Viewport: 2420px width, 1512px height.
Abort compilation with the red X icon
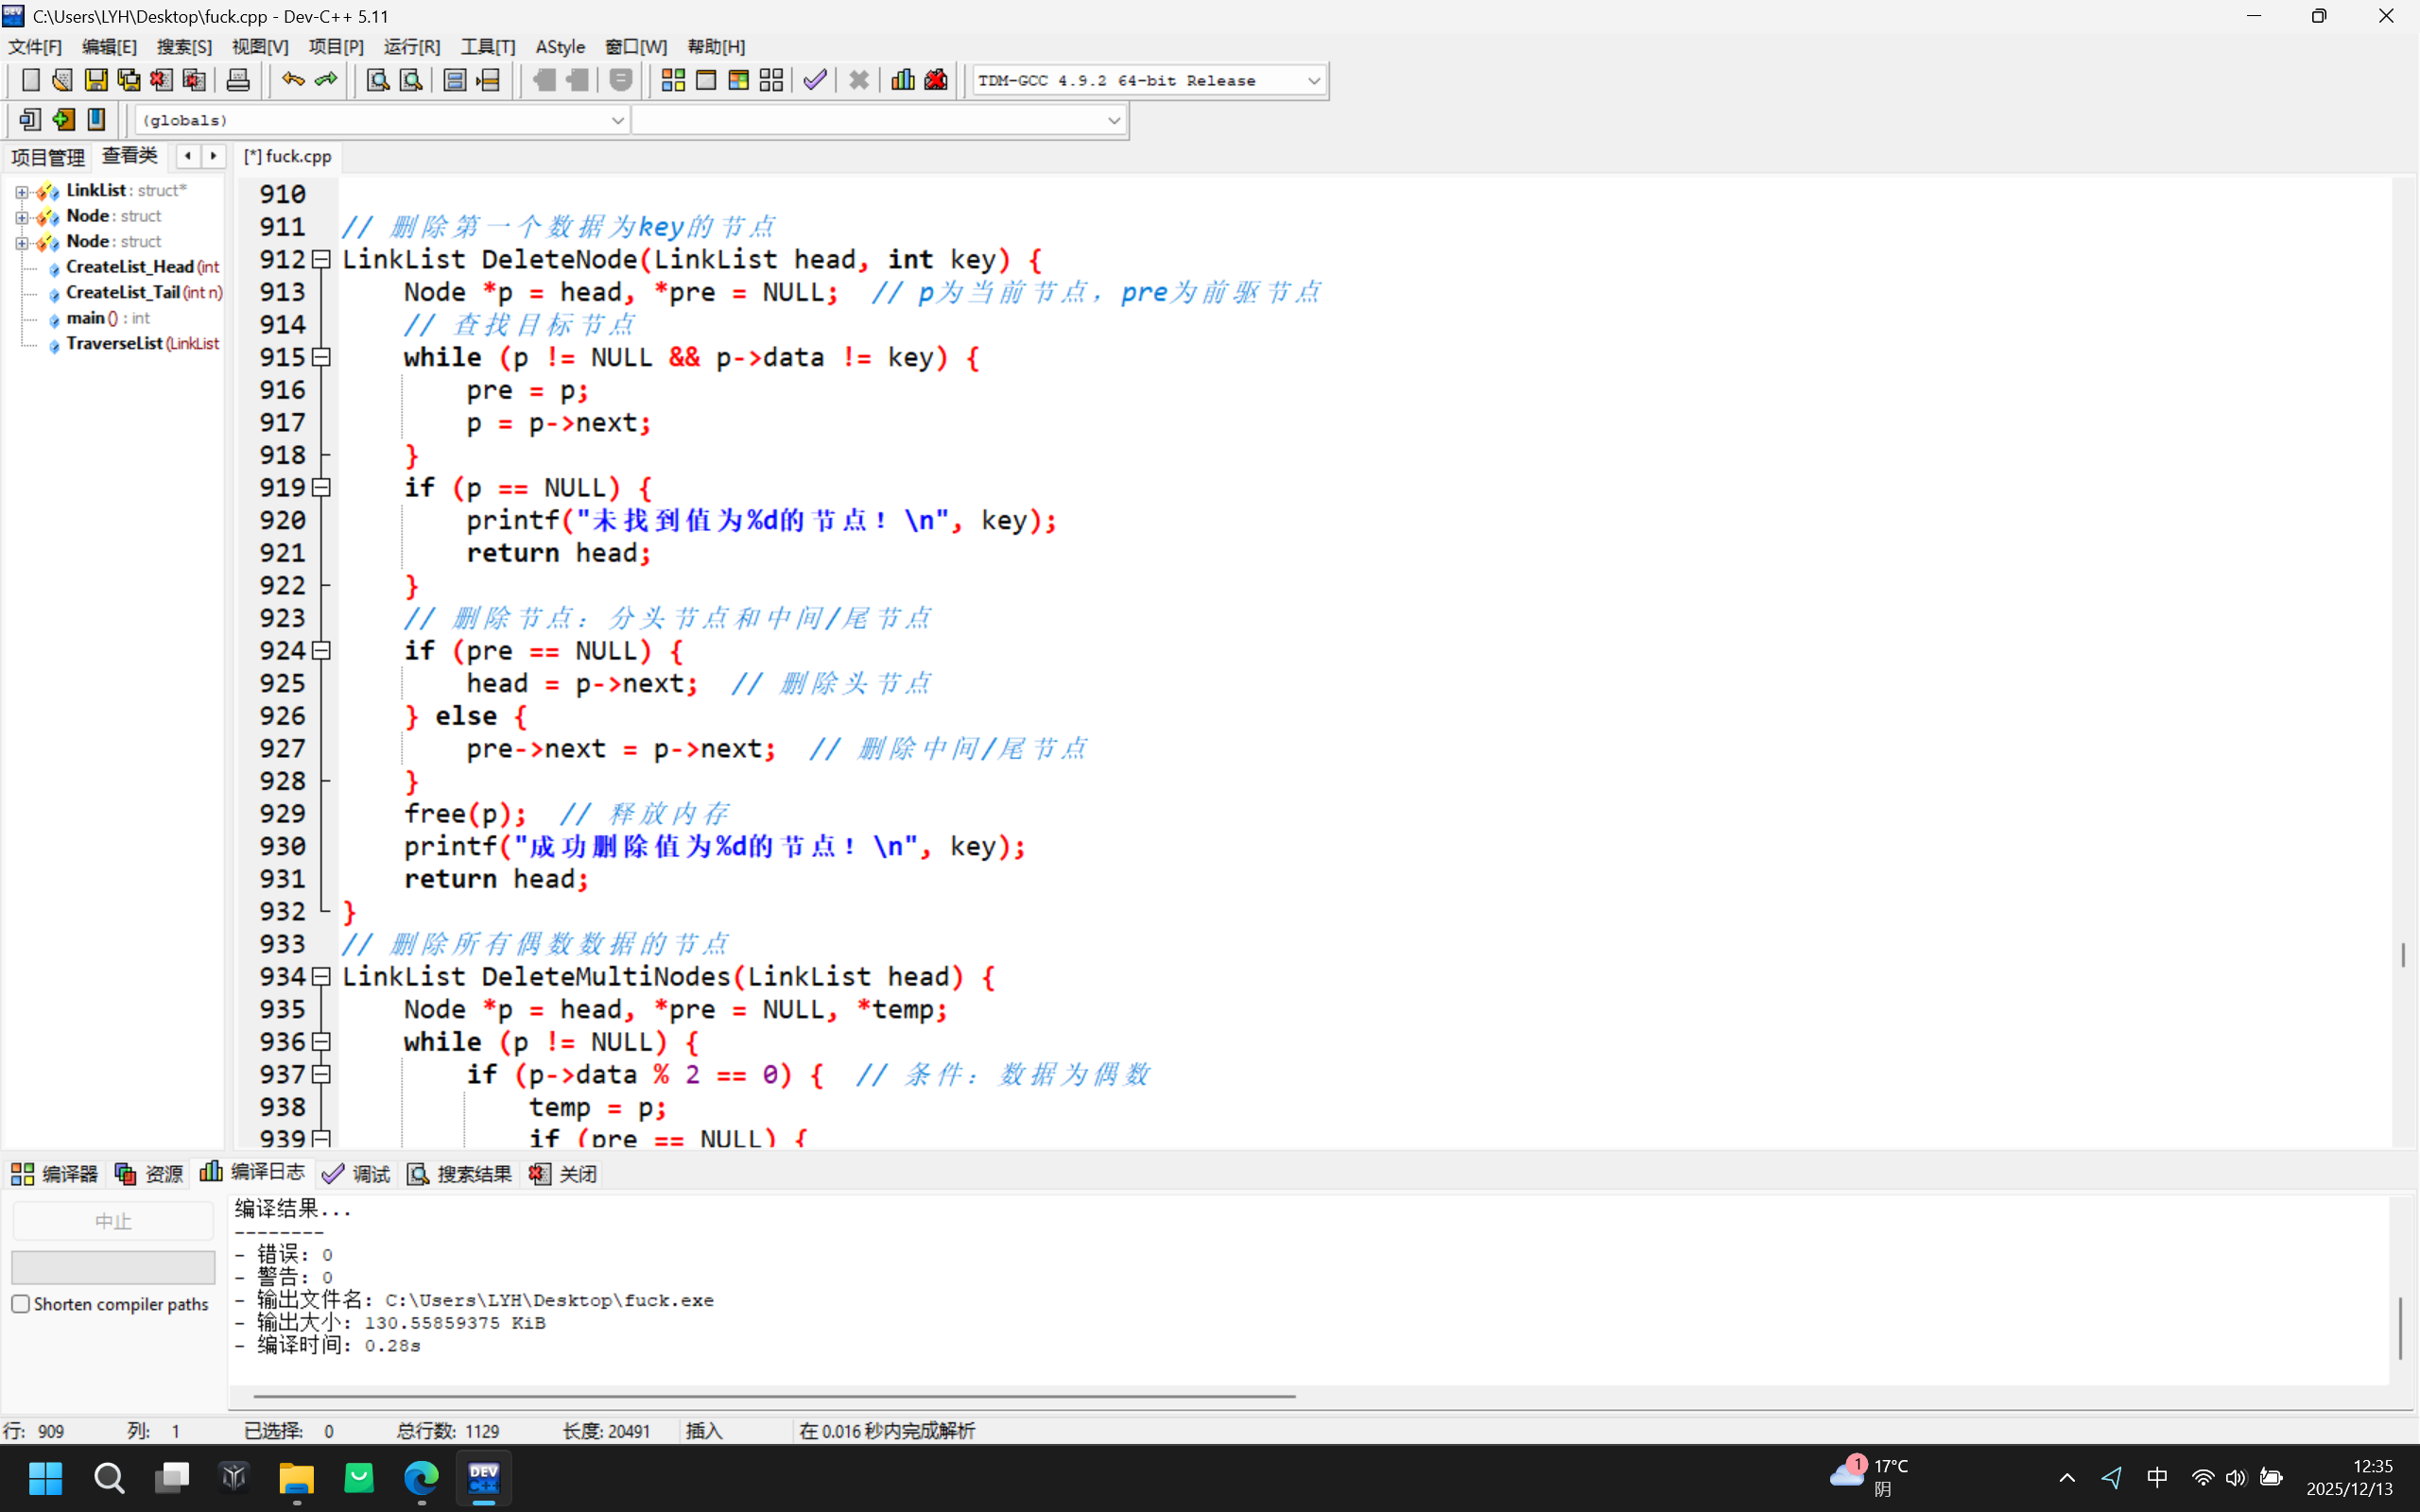click(858, 79)
